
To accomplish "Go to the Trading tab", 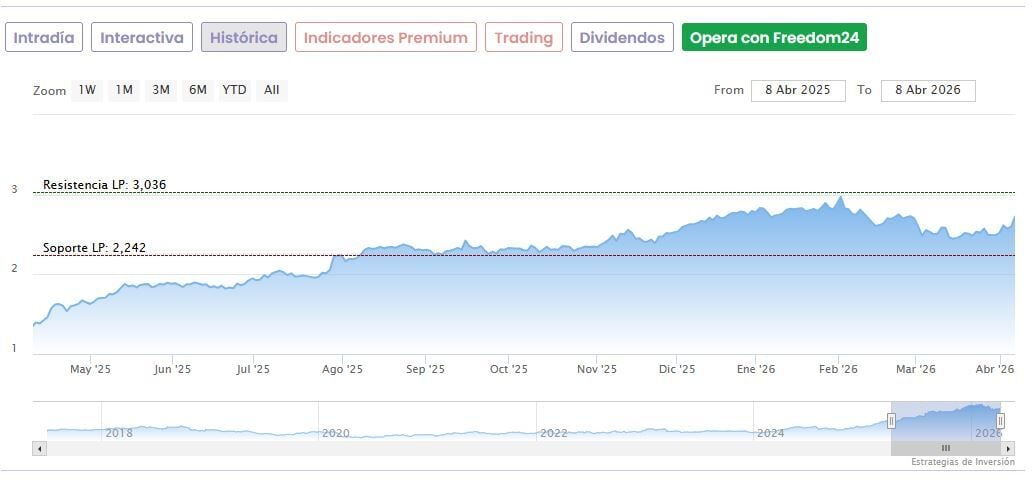I will pos(523,38).
